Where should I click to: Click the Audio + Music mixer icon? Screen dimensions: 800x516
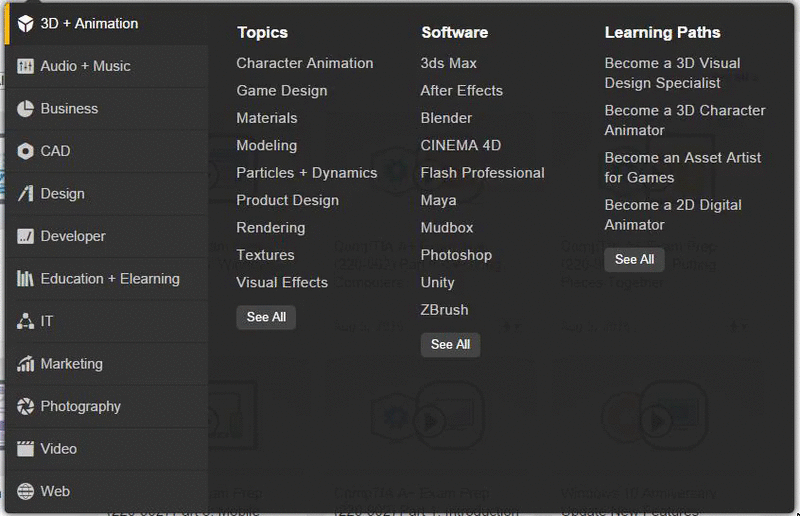(26, 66)
